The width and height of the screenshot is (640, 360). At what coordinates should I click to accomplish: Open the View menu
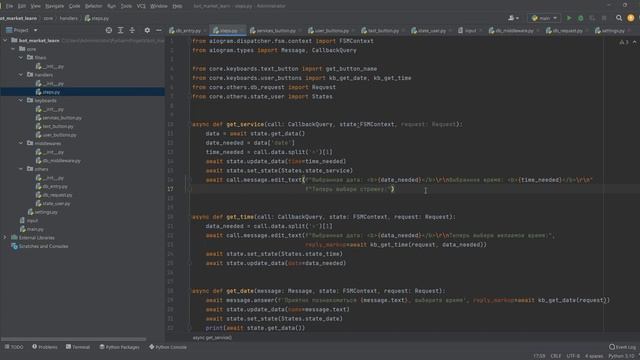point(36,6)
